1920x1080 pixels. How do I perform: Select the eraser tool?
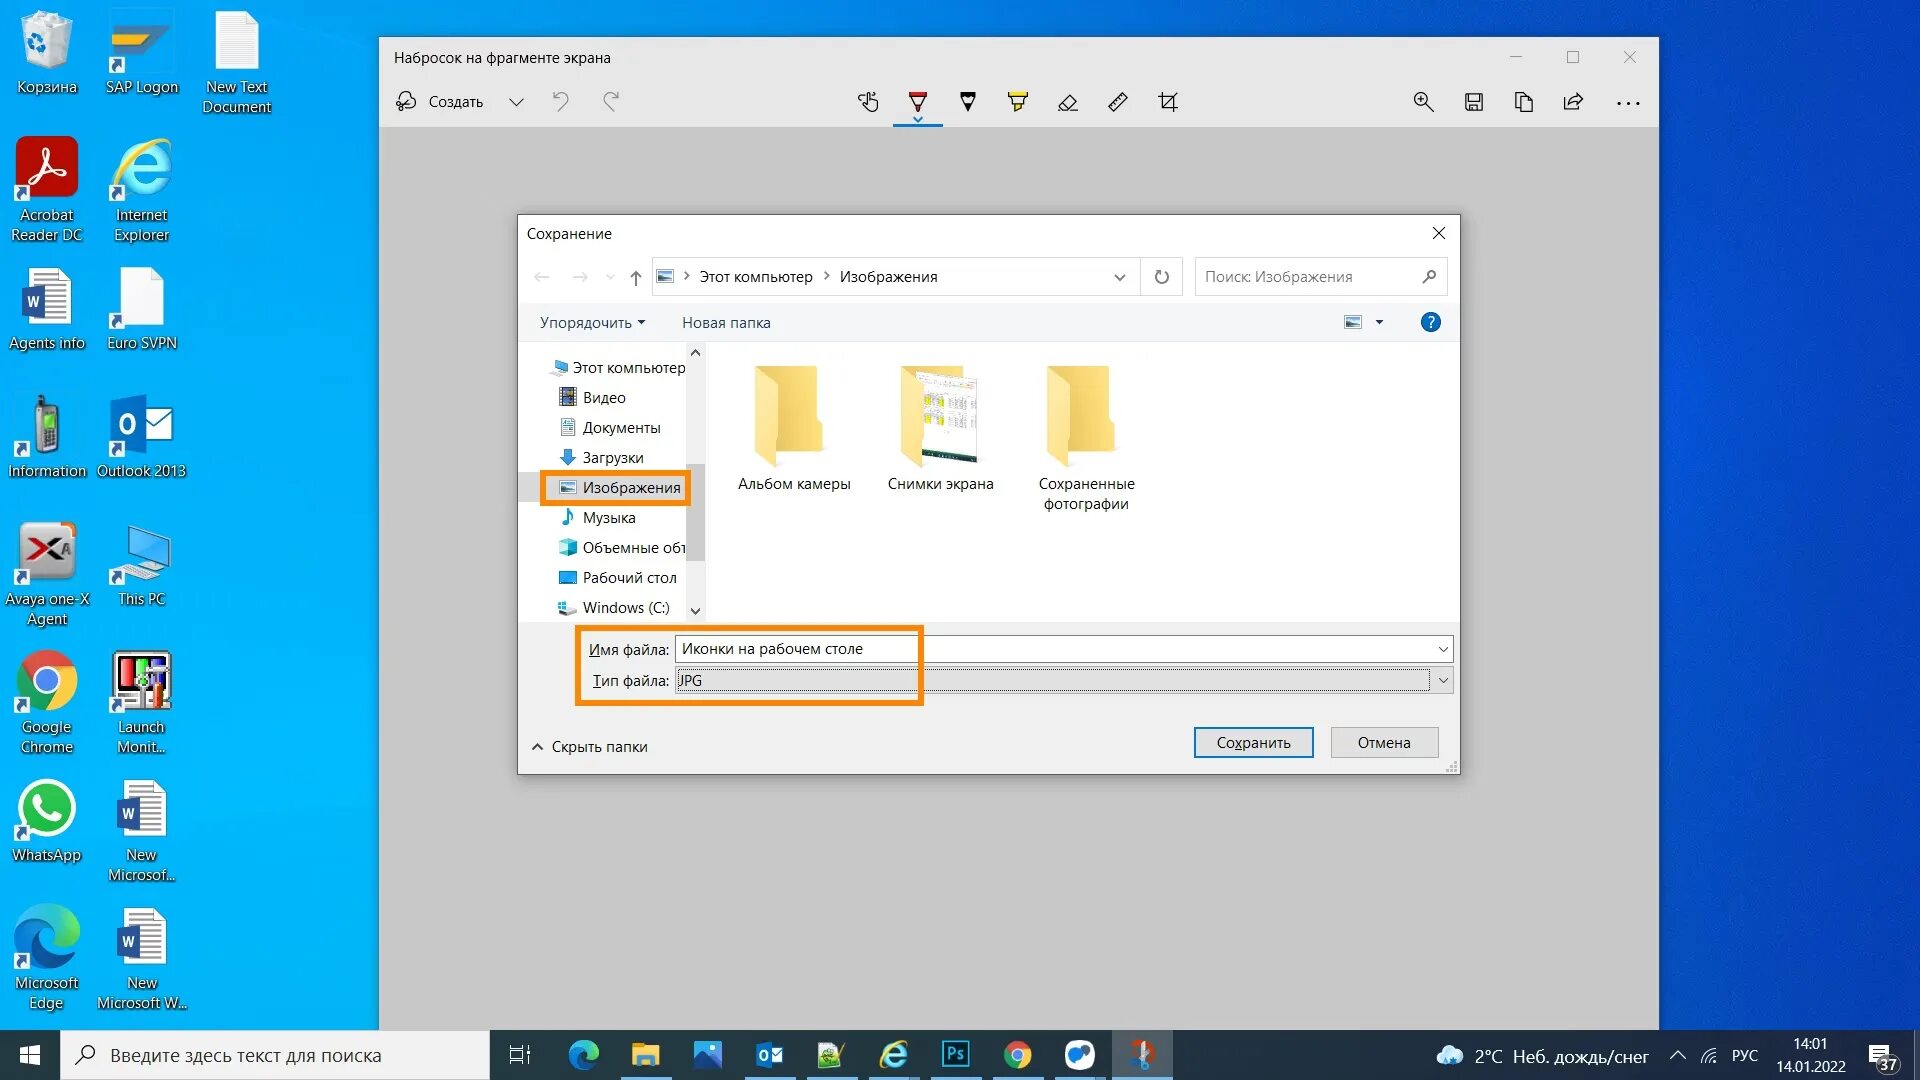point(1067,101)
